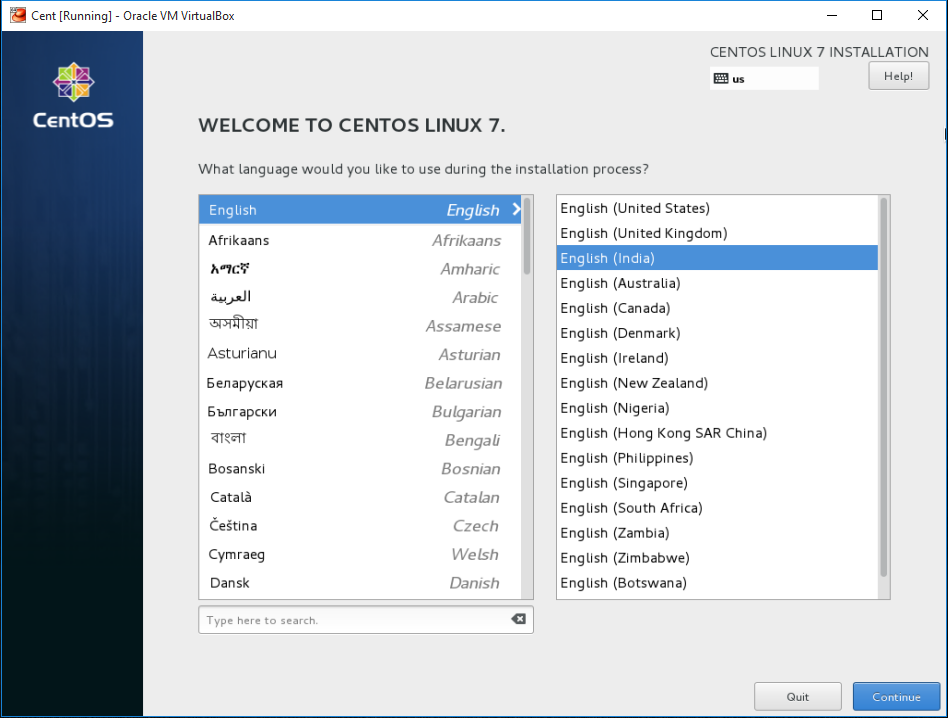
Task: Select English (Zimbabwe) locale
Action: (x=717, y=558)
